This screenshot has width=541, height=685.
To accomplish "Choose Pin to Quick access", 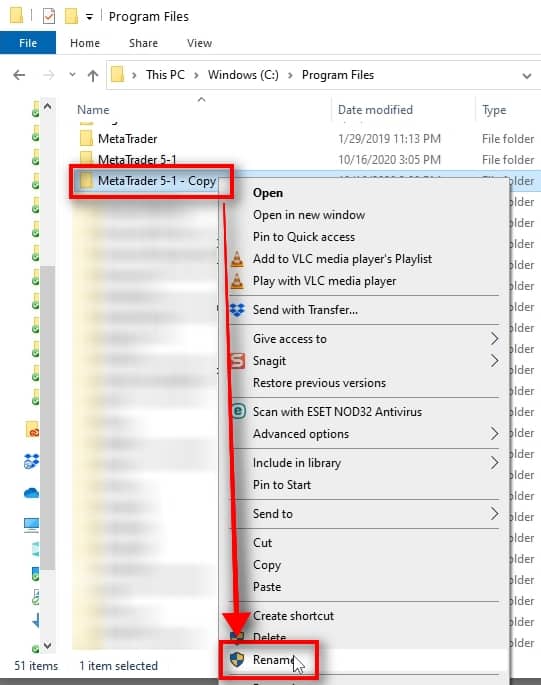I will point(304,237).
